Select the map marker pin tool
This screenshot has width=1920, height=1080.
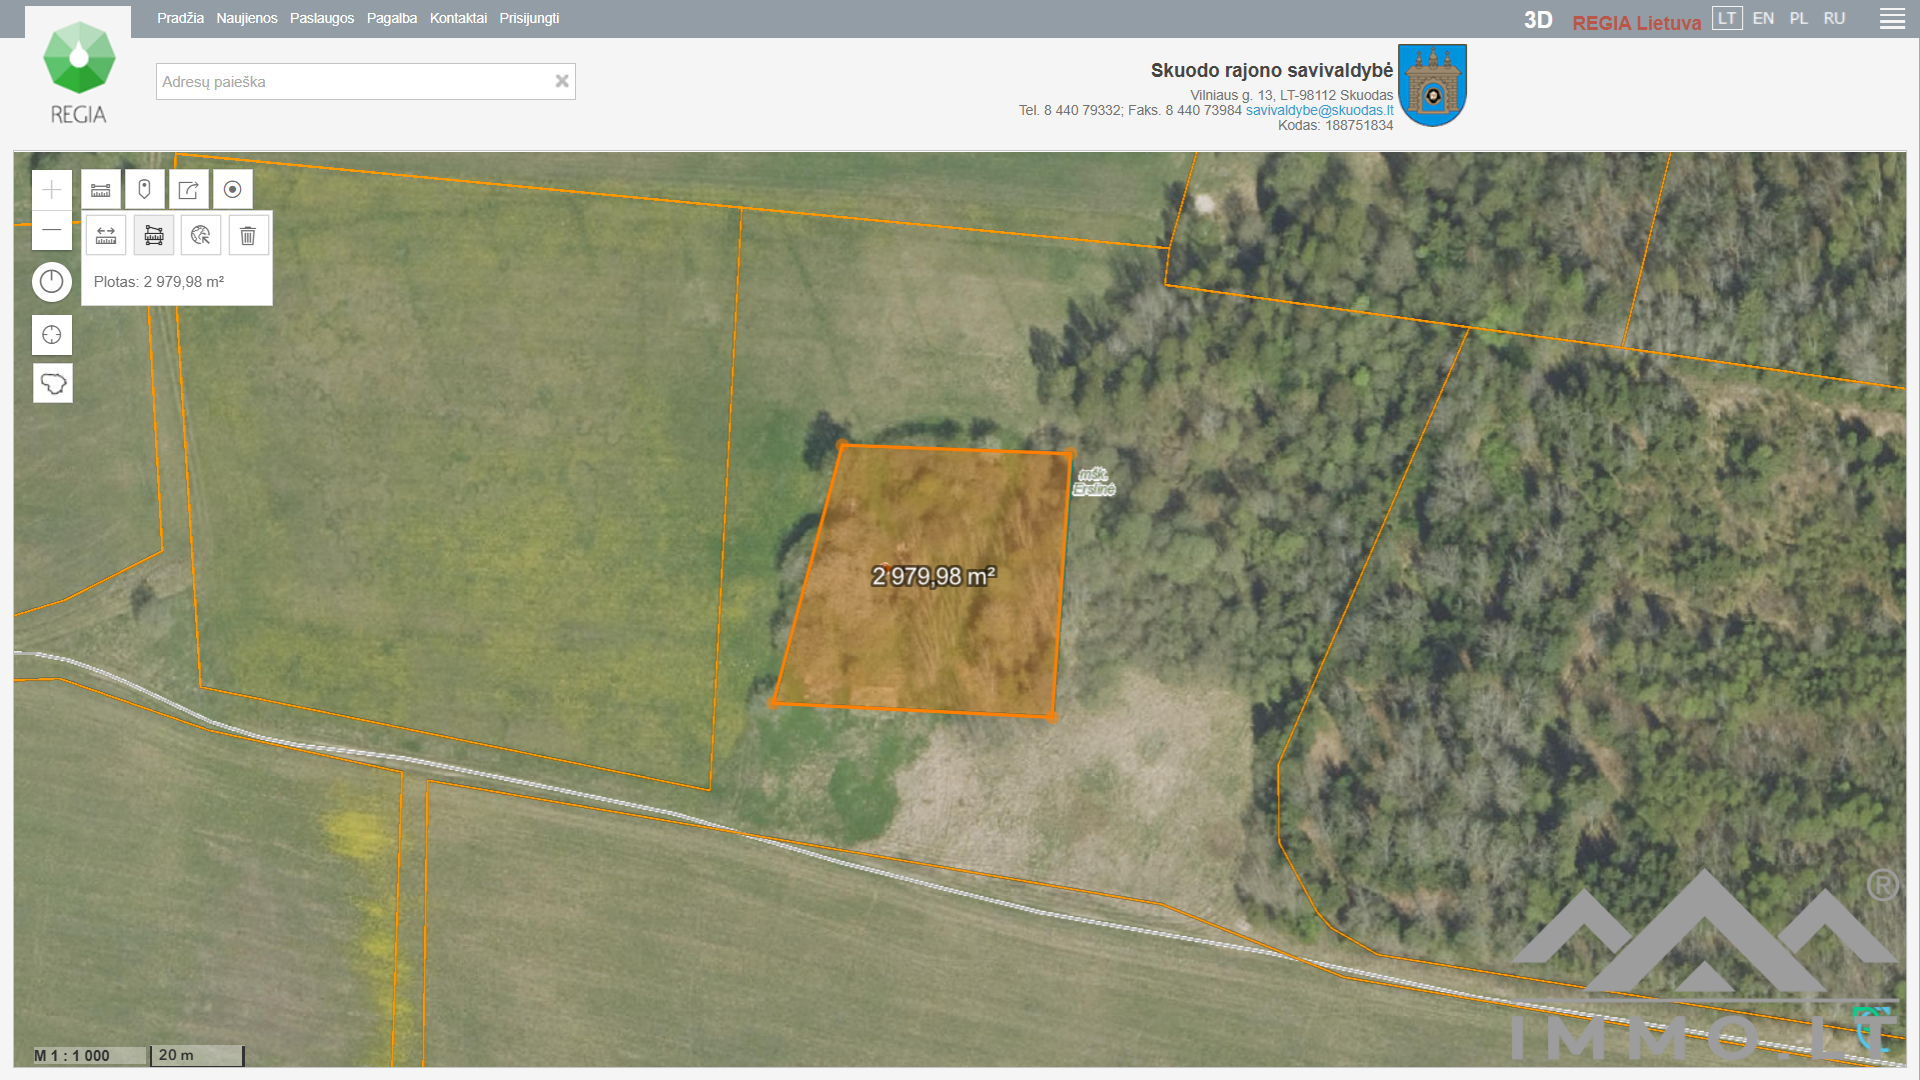click(x=145, y=189)
